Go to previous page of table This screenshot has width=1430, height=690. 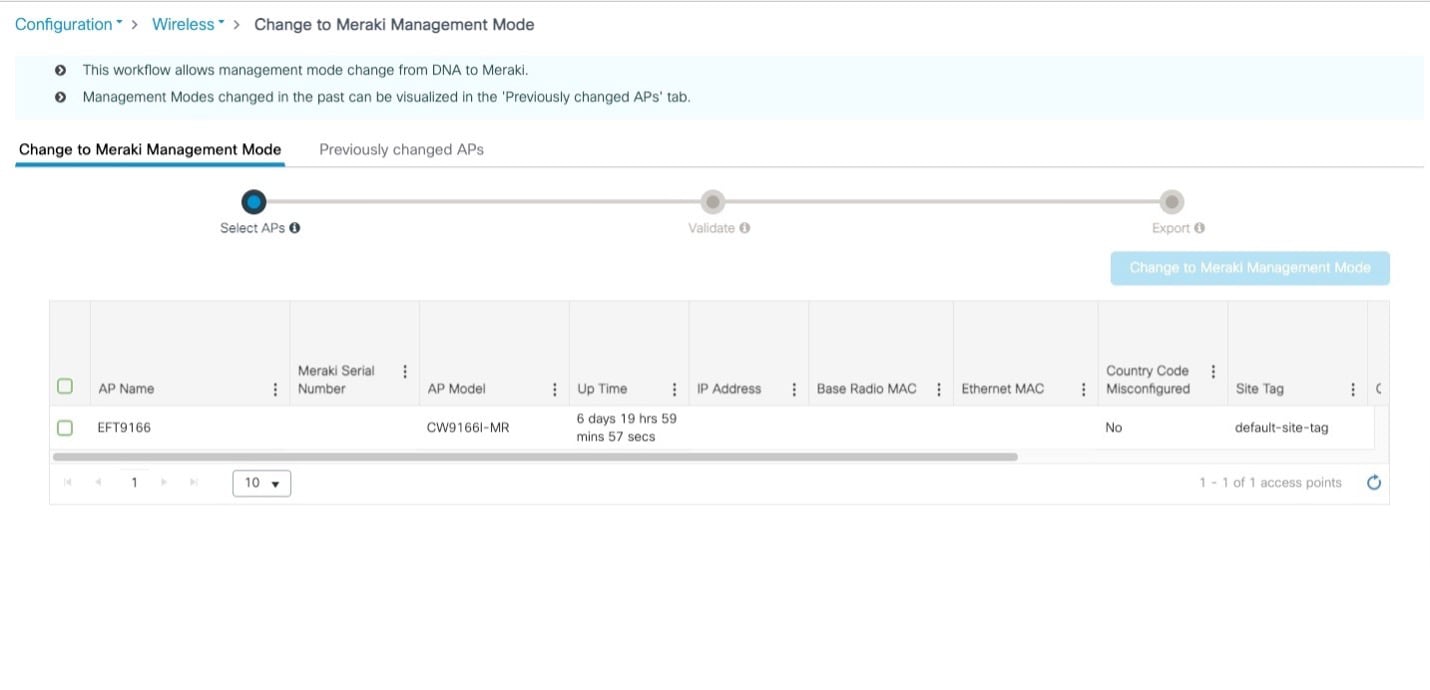pos(98,483)
